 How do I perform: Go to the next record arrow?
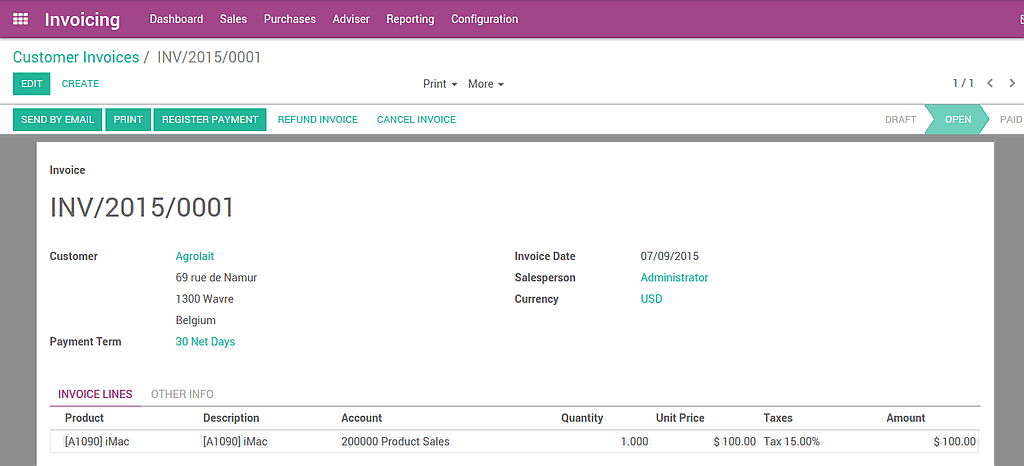pos(1012,84)
